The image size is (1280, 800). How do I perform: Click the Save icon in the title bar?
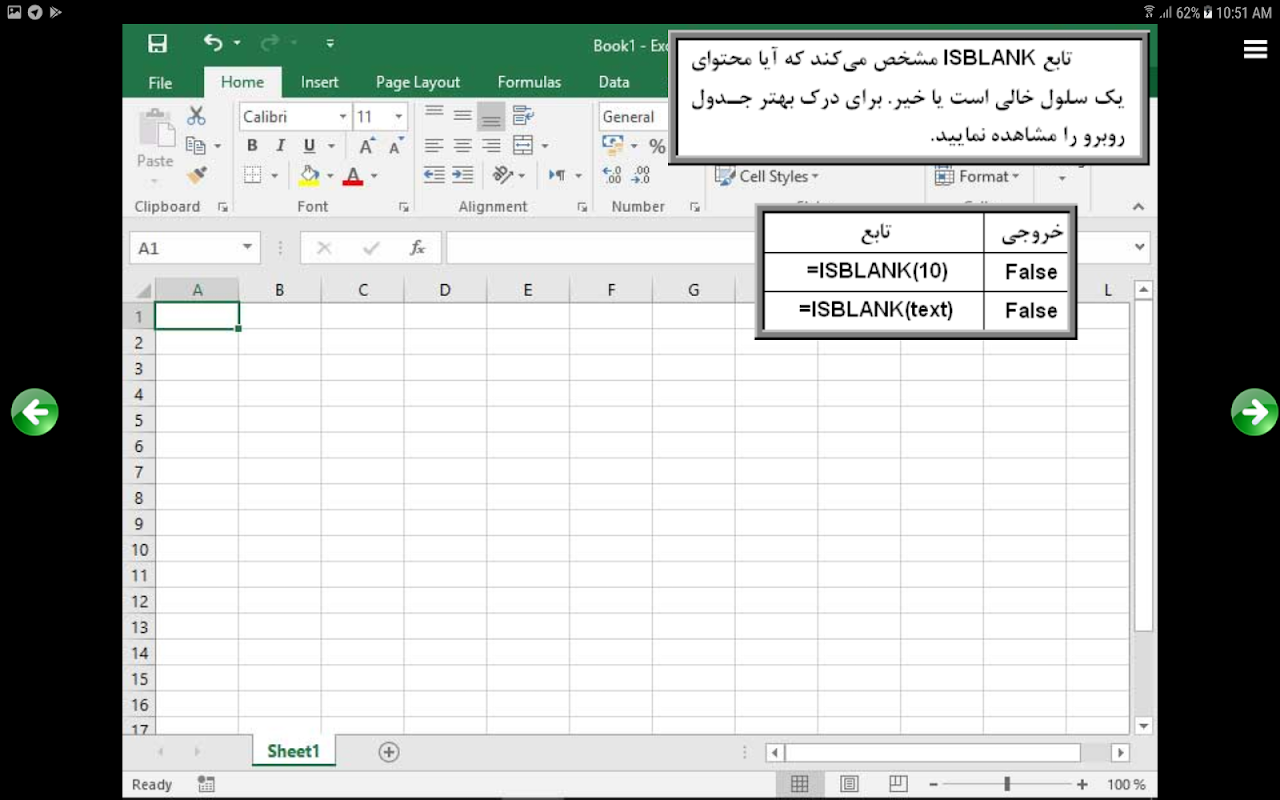(x=157, y=43)
